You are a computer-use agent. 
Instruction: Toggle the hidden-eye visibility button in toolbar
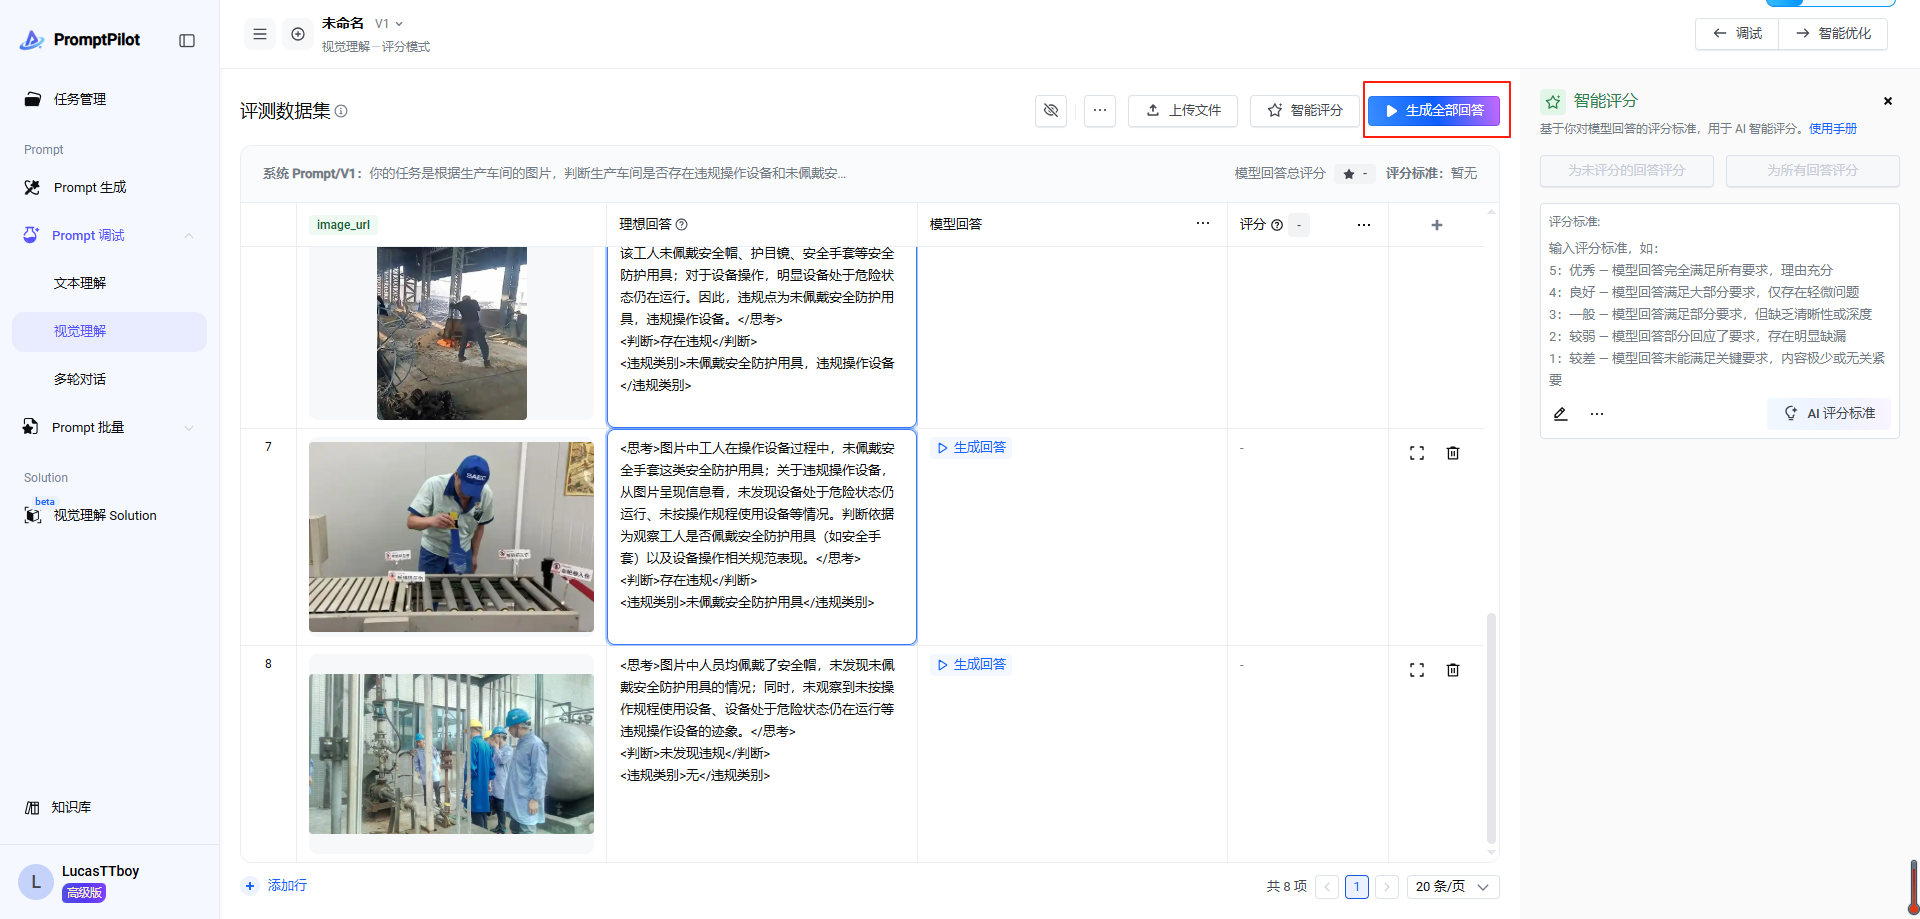click(1051, 110)
